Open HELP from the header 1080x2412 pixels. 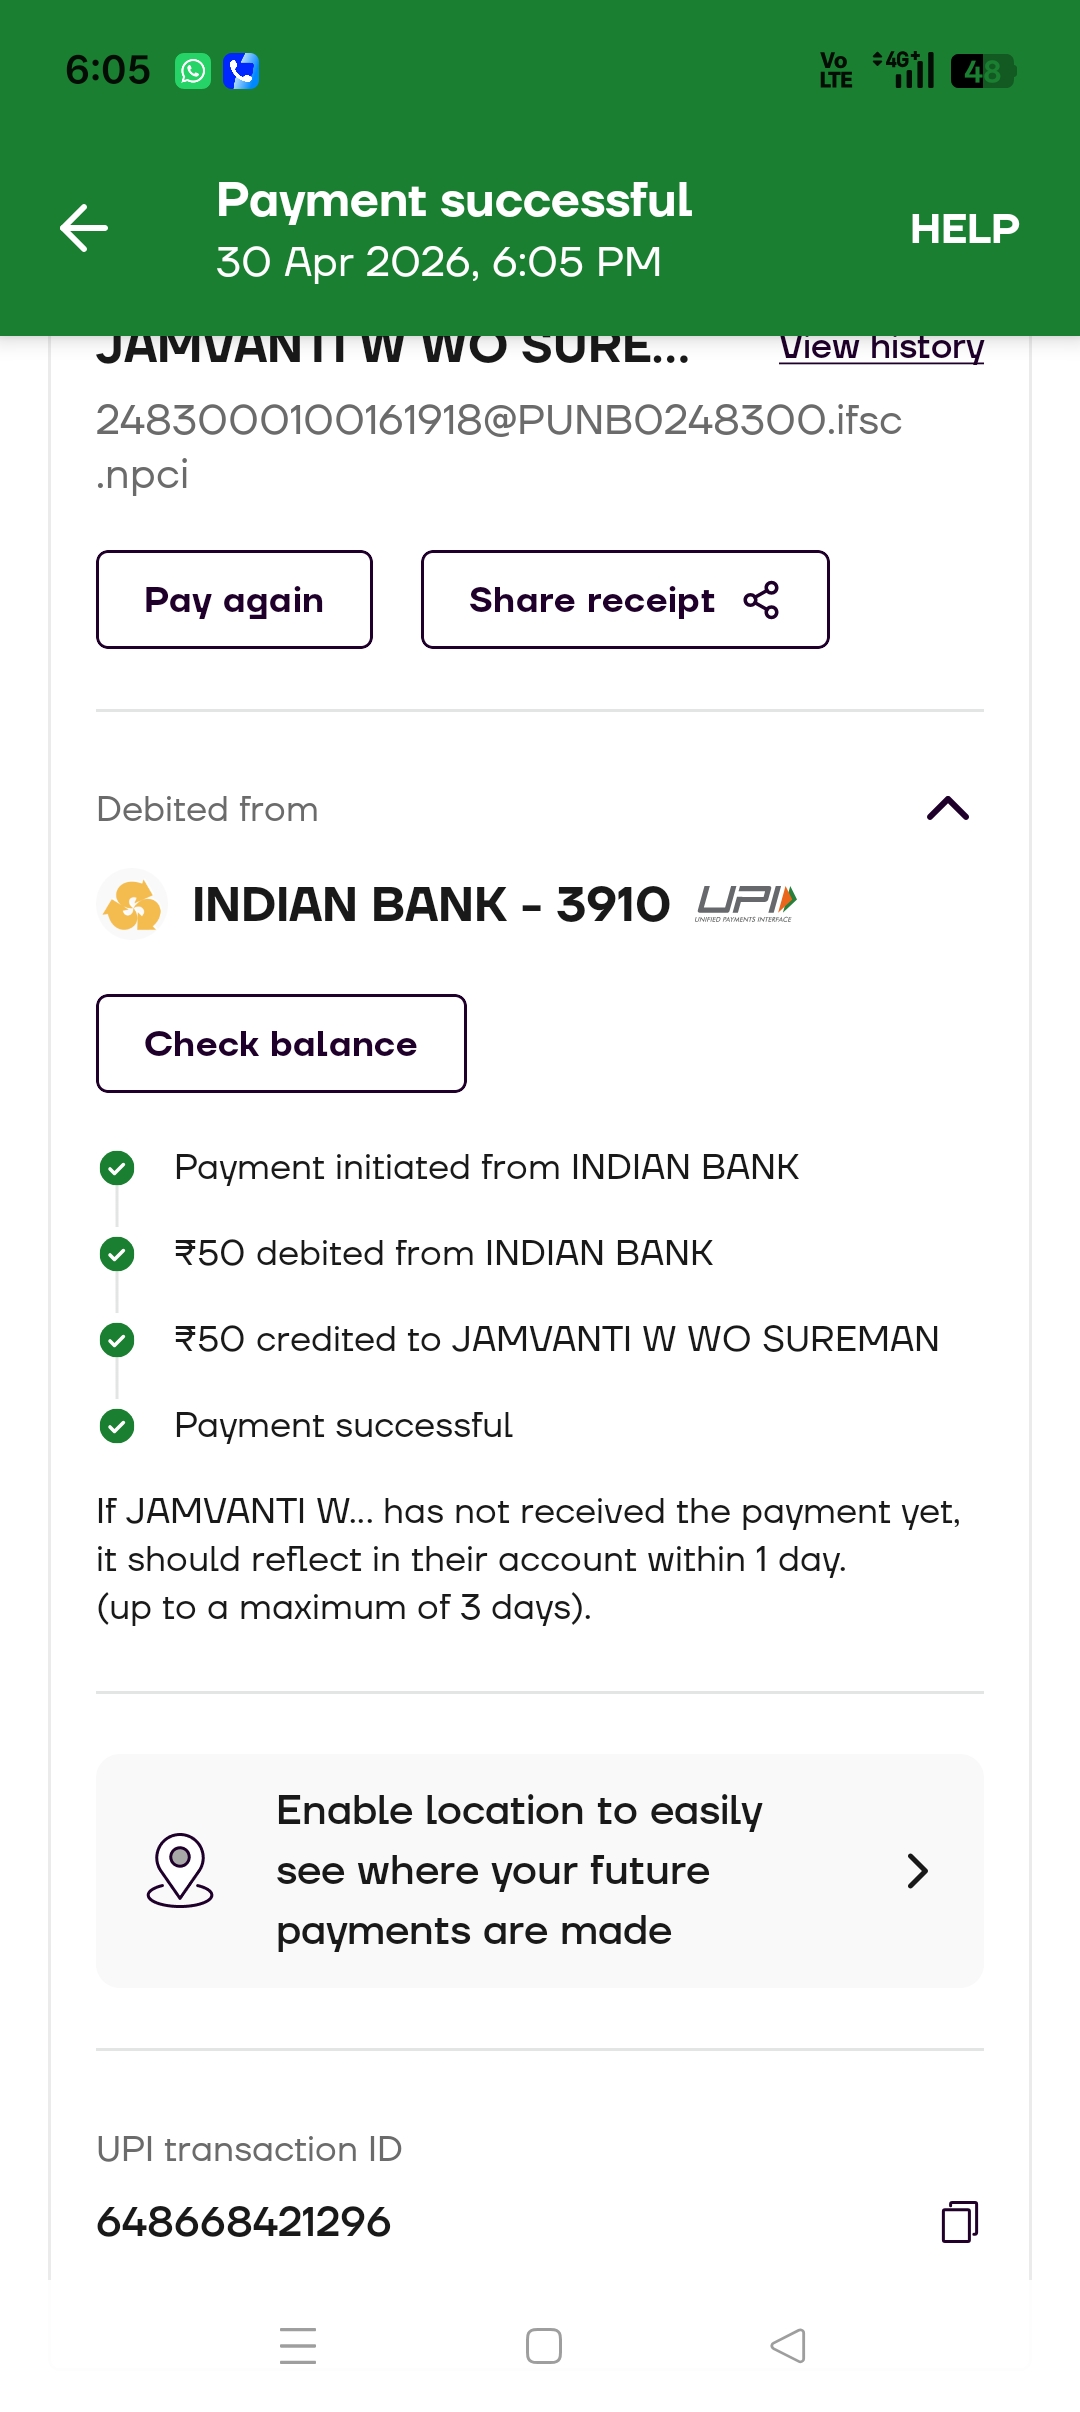[x=964, y=229]
